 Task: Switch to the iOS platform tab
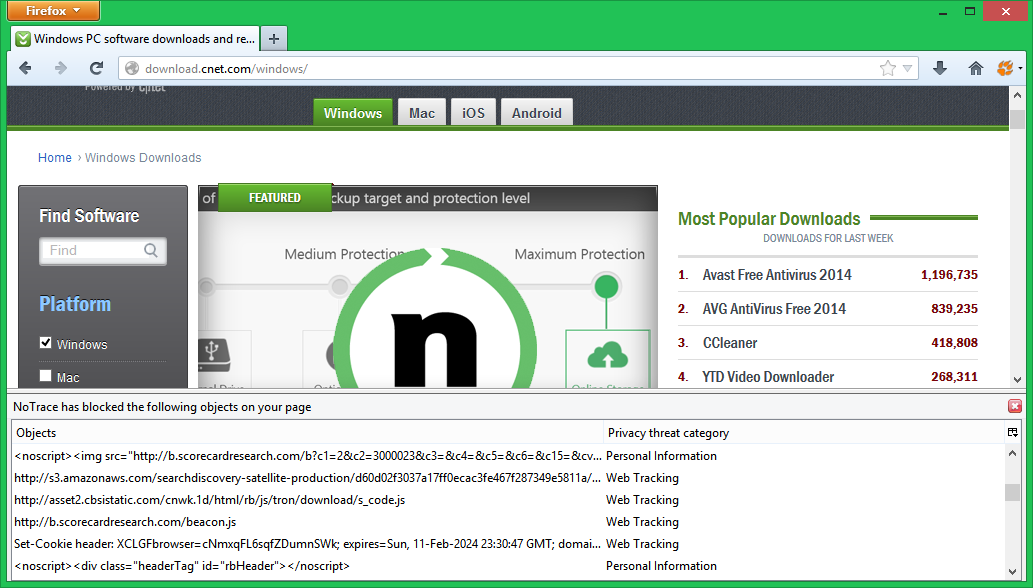pyautogui.click(x=473, y=113)
